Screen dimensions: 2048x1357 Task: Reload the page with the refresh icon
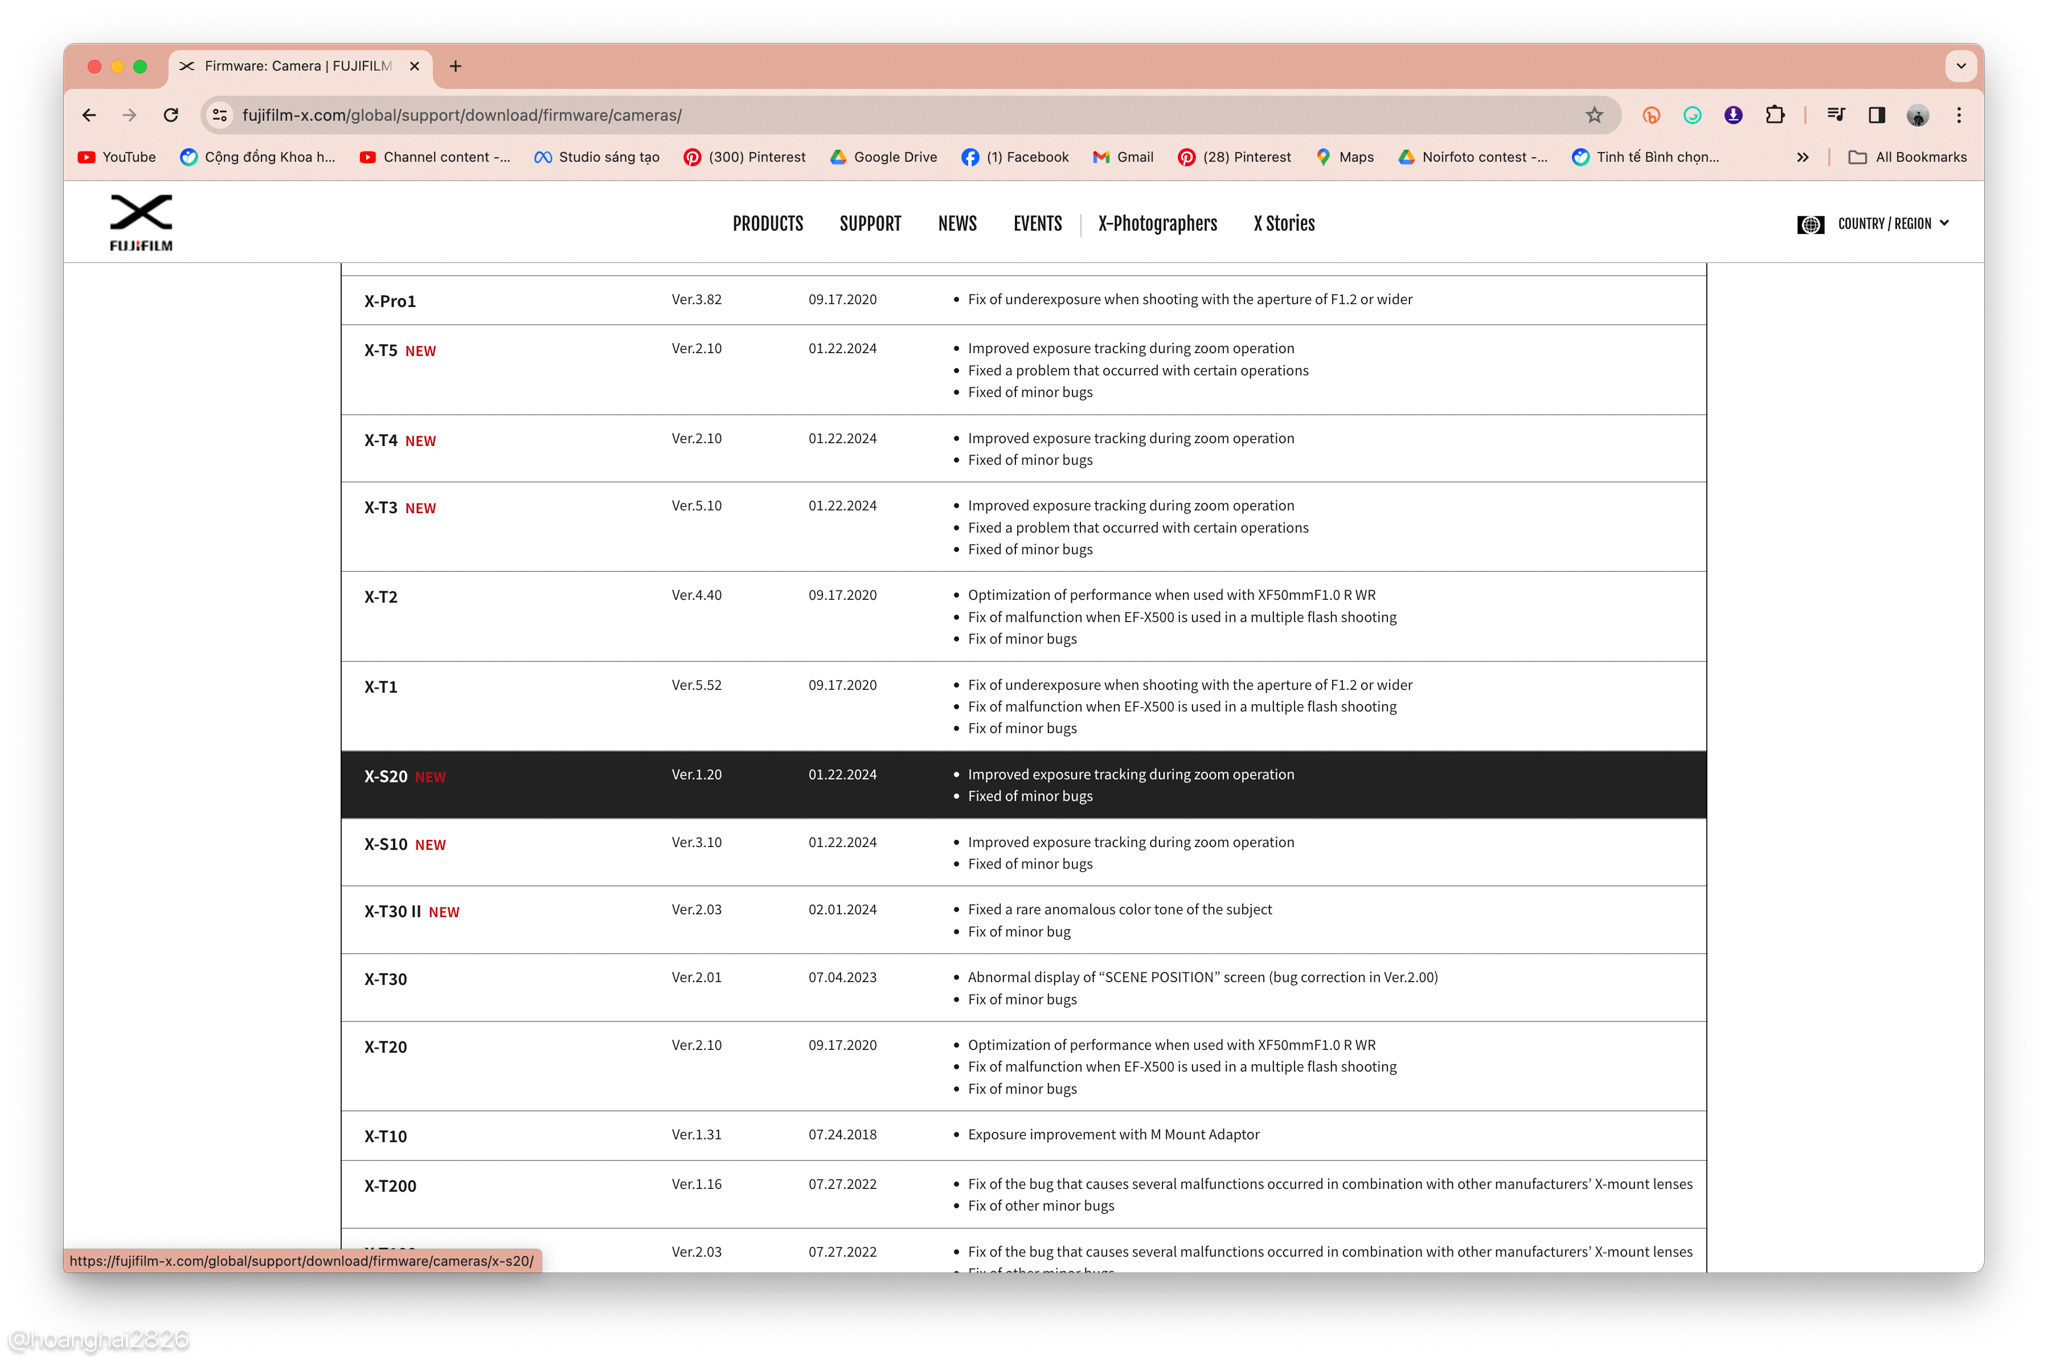coord(171,115)
